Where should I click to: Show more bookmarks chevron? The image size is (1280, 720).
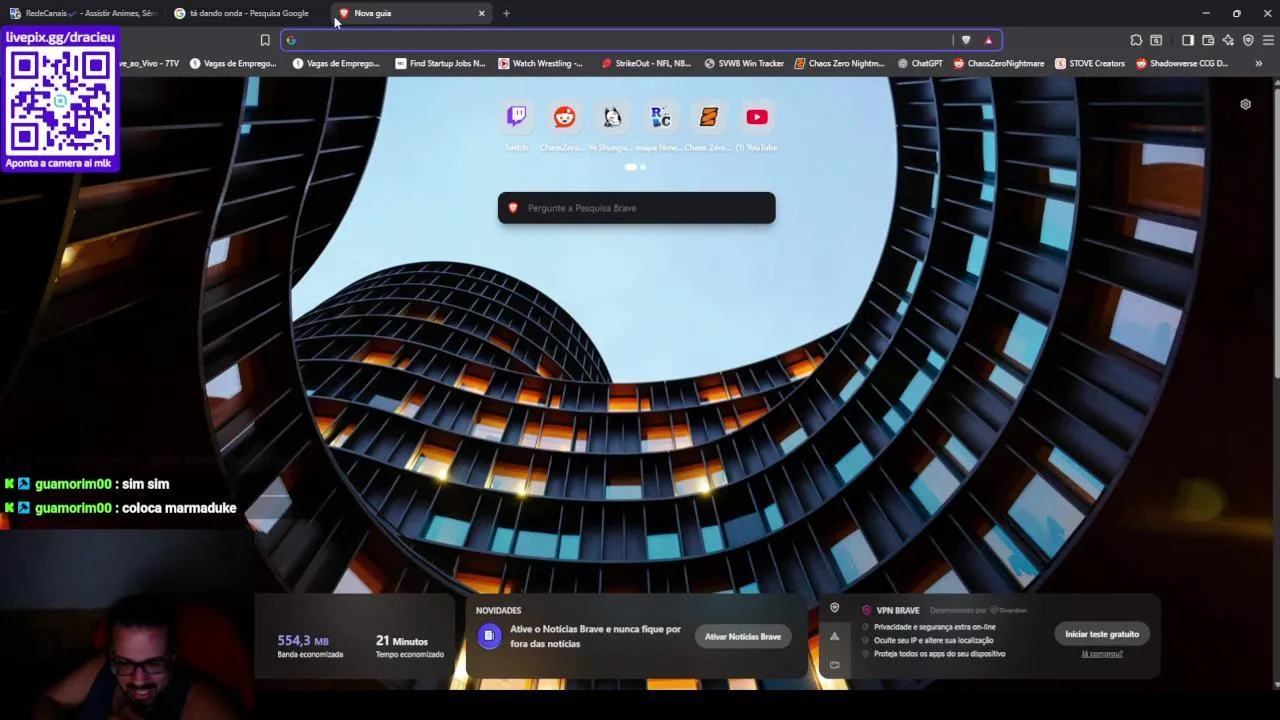(1258, 63)
